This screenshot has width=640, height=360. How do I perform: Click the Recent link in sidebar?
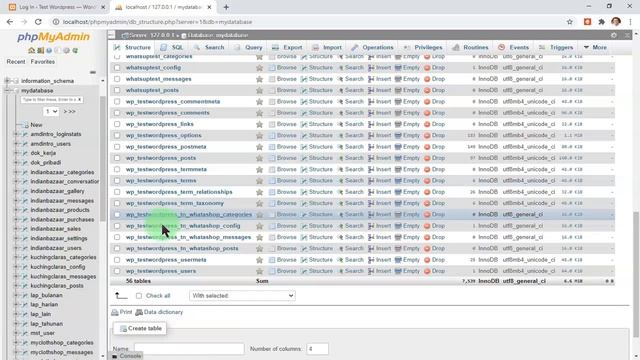click(x=16, y=62)
